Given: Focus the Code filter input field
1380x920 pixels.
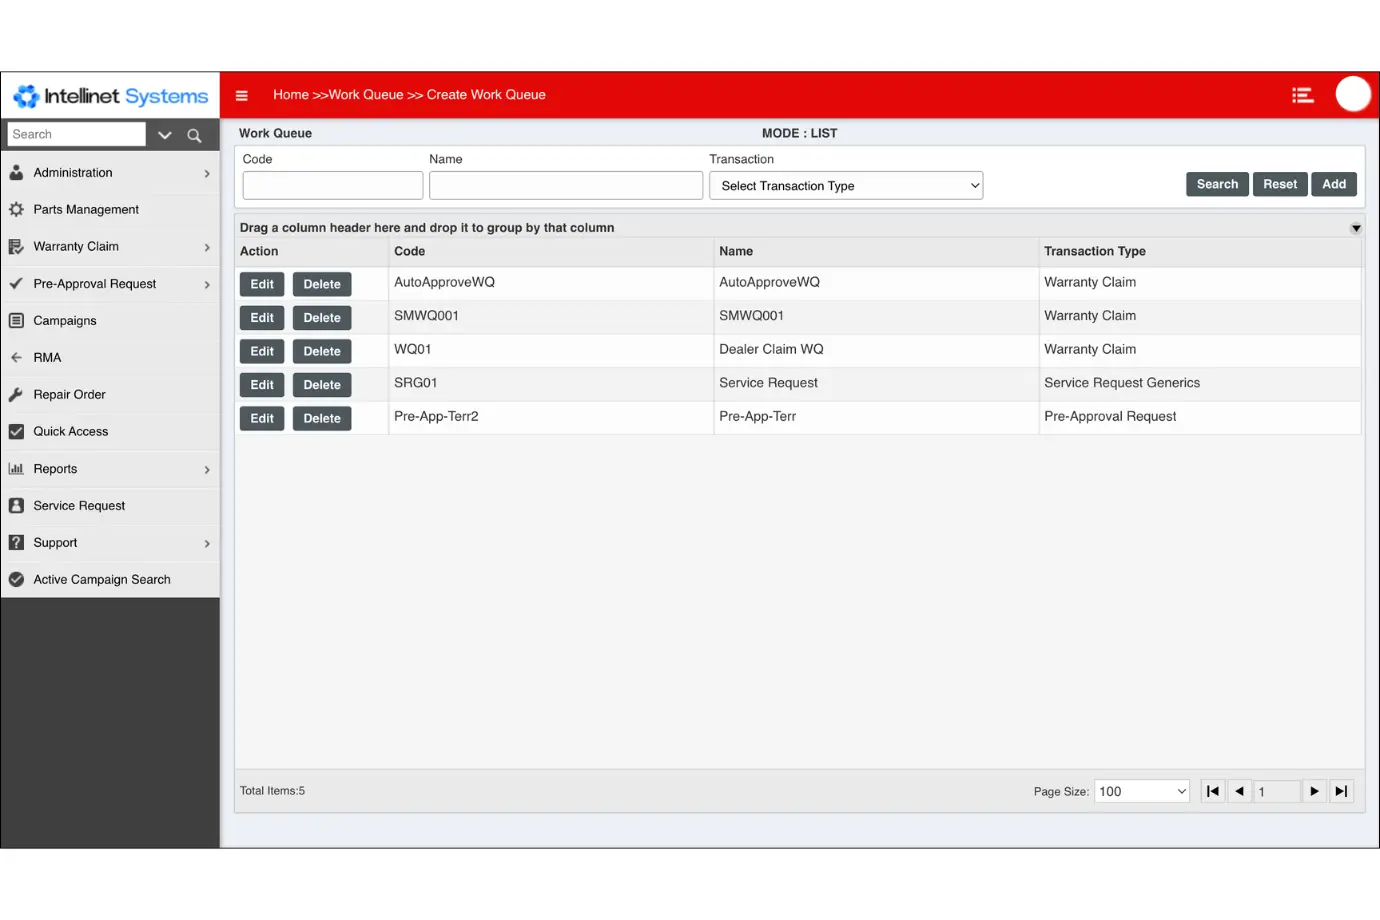Looking at the screenshot, I should [x=333, y=186].
